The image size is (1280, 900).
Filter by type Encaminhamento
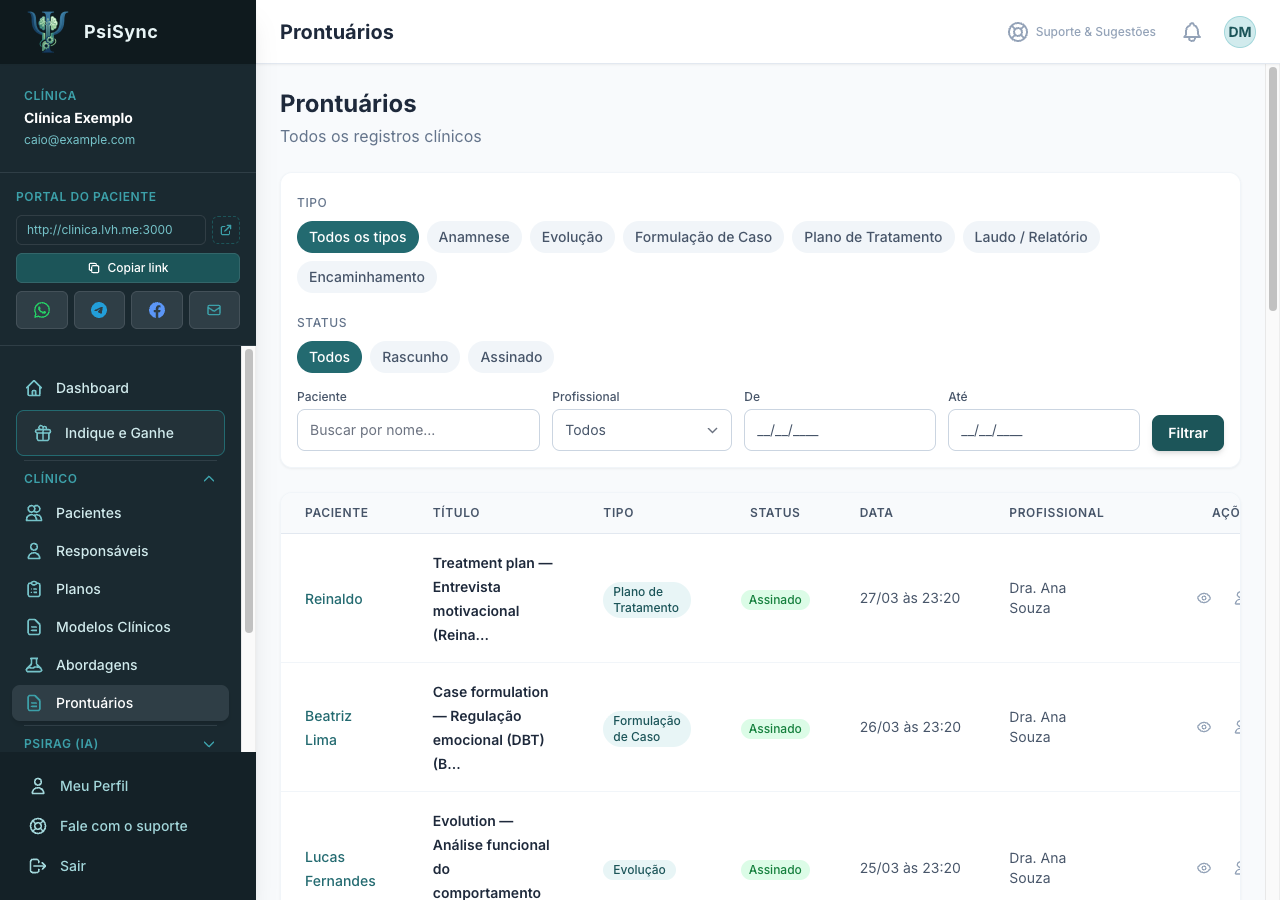(367, 277)
